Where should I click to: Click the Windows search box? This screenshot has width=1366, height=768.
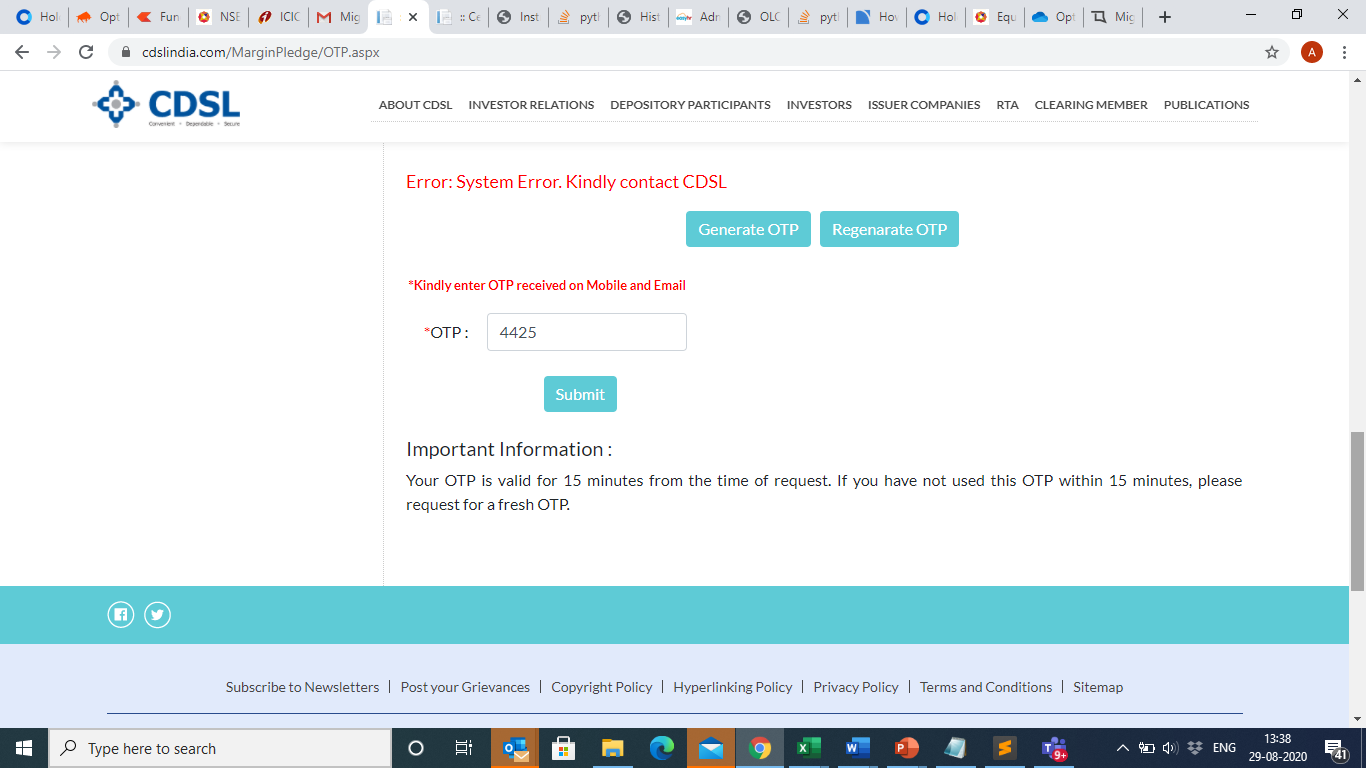pos(220,748)
